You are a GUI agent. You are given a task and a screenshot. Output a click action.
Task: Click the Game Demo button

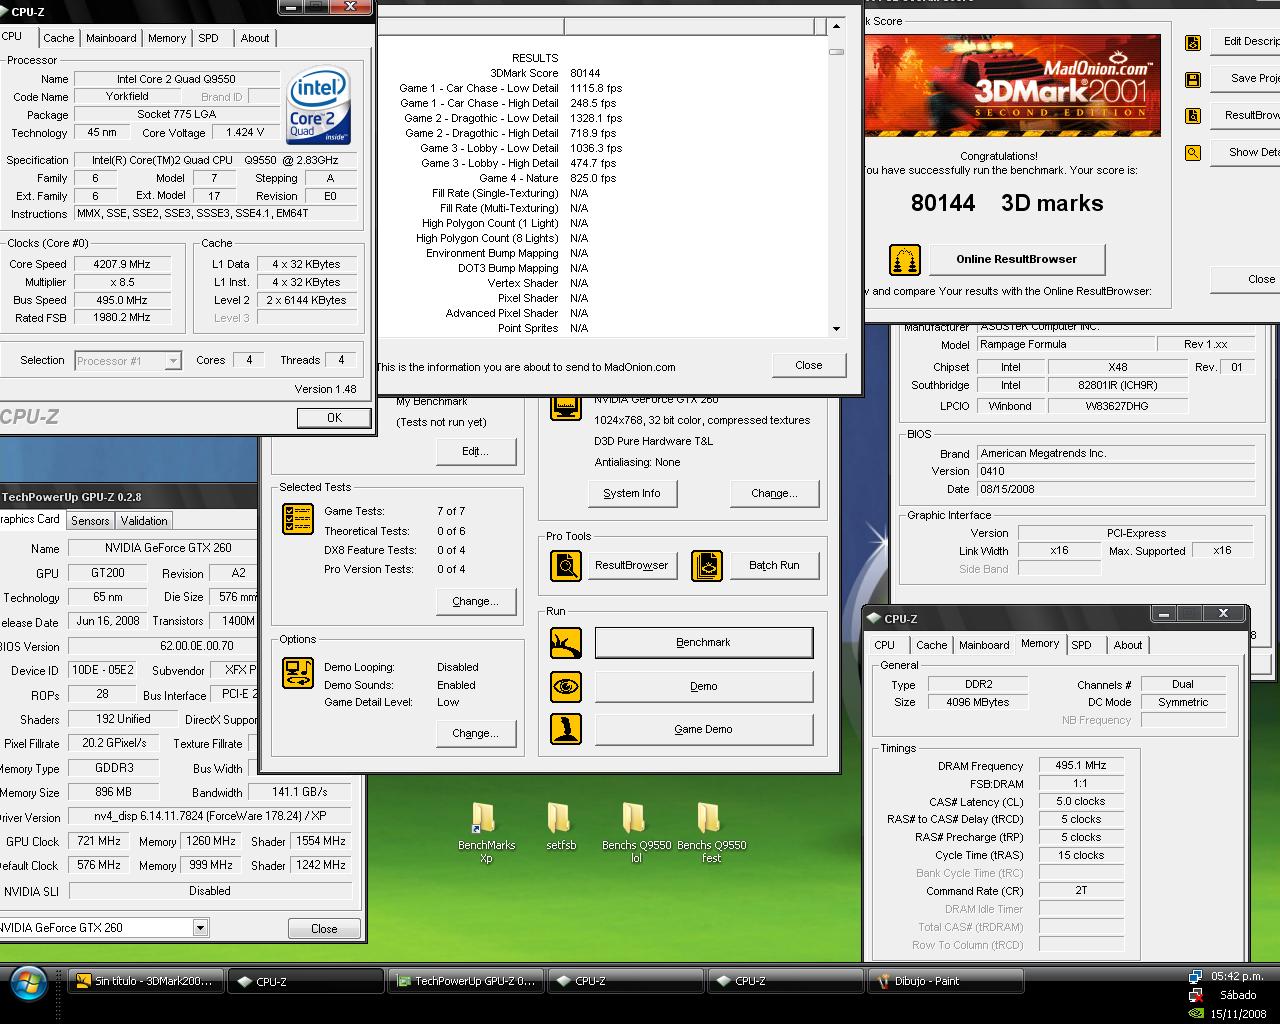[703, 729]
